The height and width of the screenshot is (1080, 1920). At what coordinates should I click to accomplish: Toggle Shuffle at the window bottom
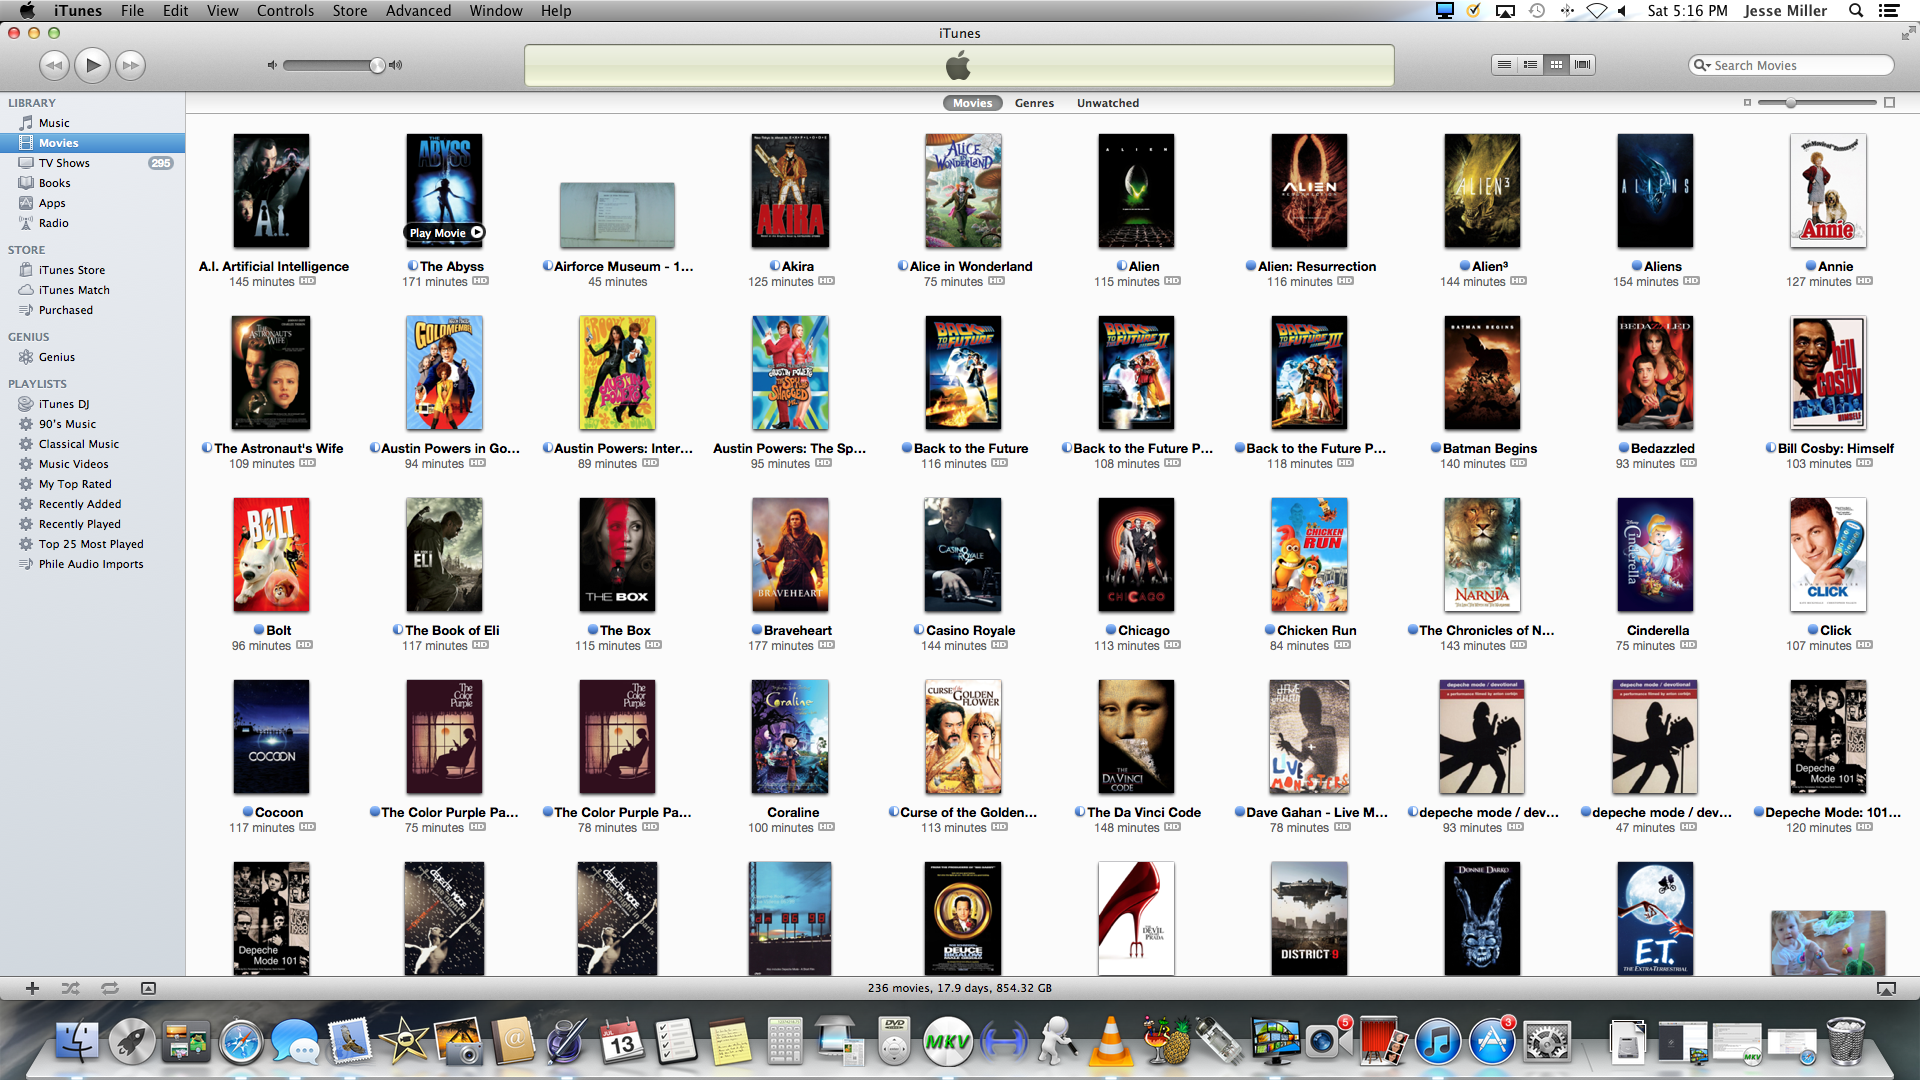click(70, 988)
